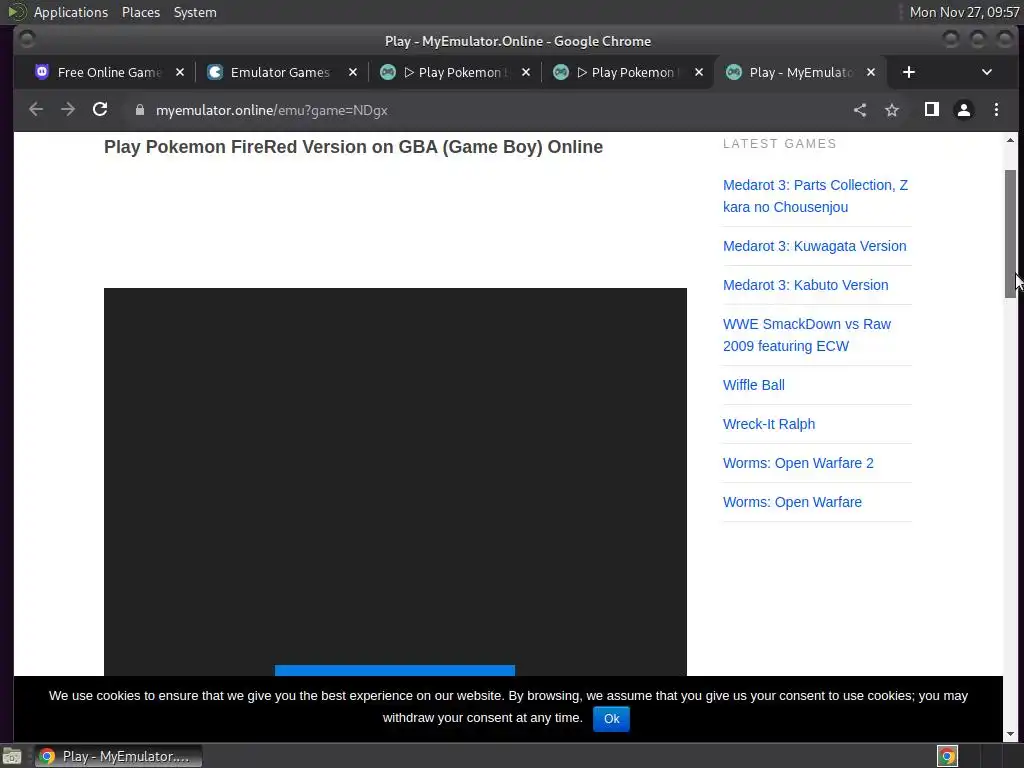Open a new tab with the plus button
Image resolution: width=1024 pixels, height=768 pixels.
click(x=909, y=72)
